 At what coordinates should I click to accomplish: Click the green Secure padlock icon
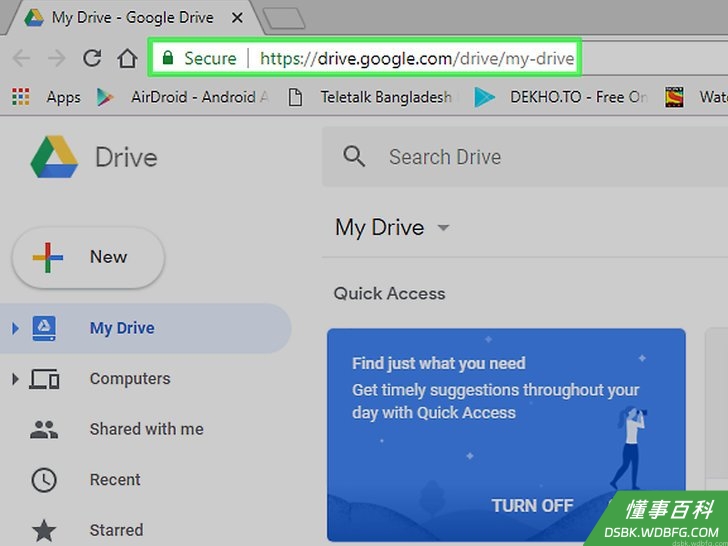coord(168,58)
